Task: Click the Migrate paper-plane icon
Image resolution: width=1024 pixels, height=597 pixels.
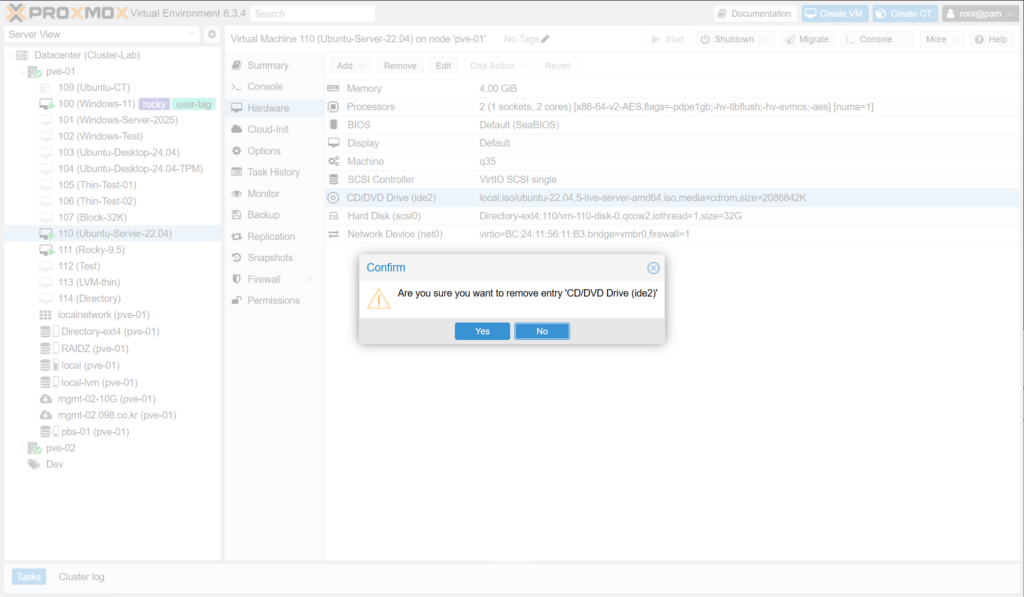Action: 790,39
